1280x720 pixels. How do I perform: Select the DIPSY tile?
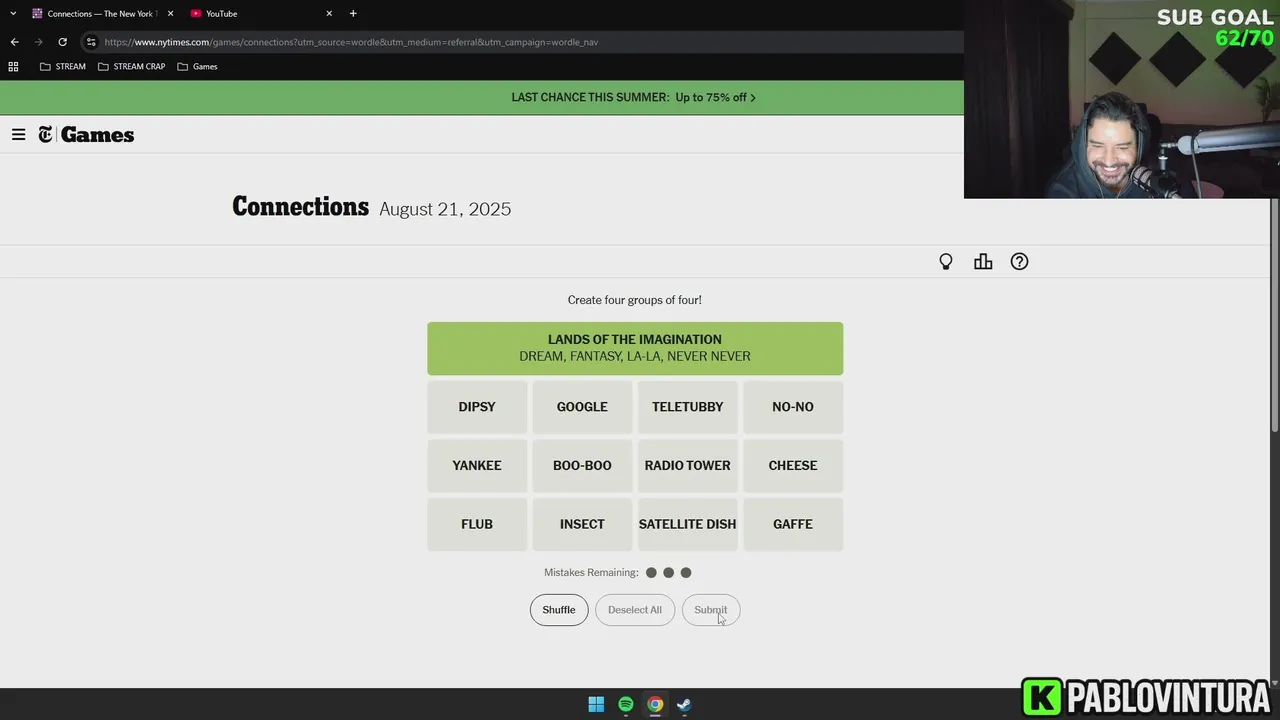point(477,407)
